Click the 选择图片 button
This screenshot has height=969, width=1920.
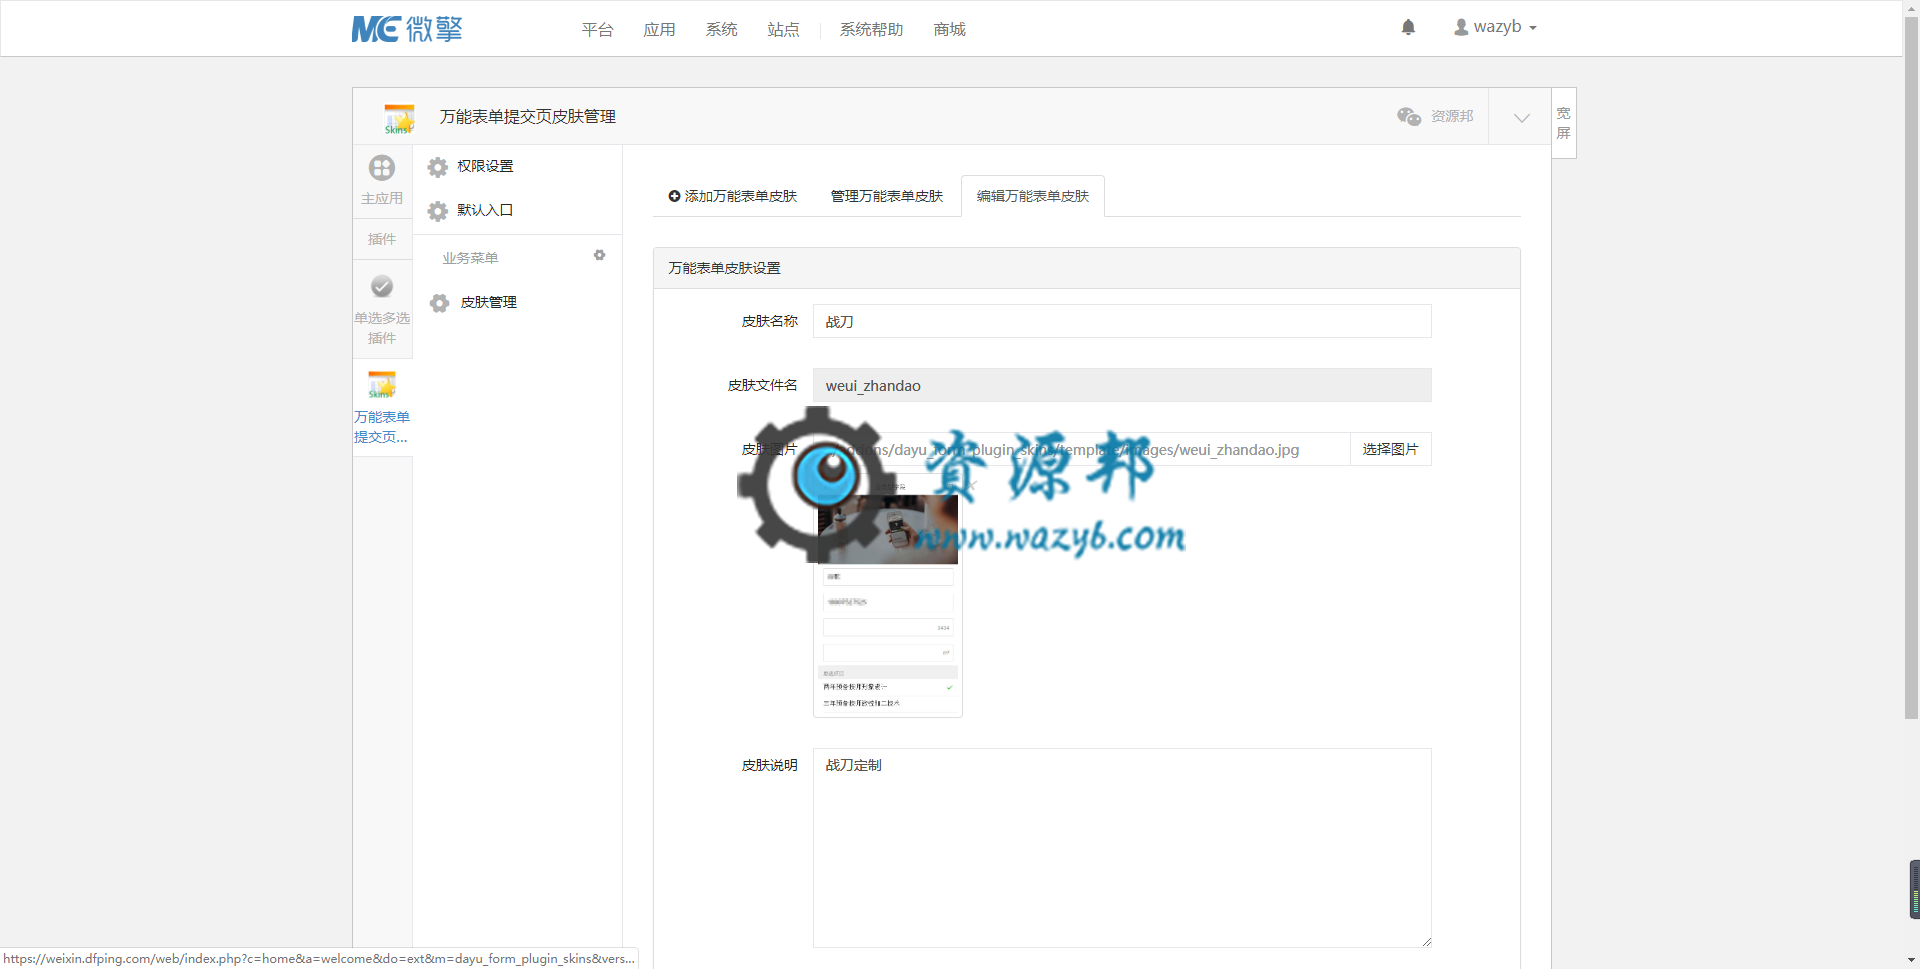pos(1391,449)
